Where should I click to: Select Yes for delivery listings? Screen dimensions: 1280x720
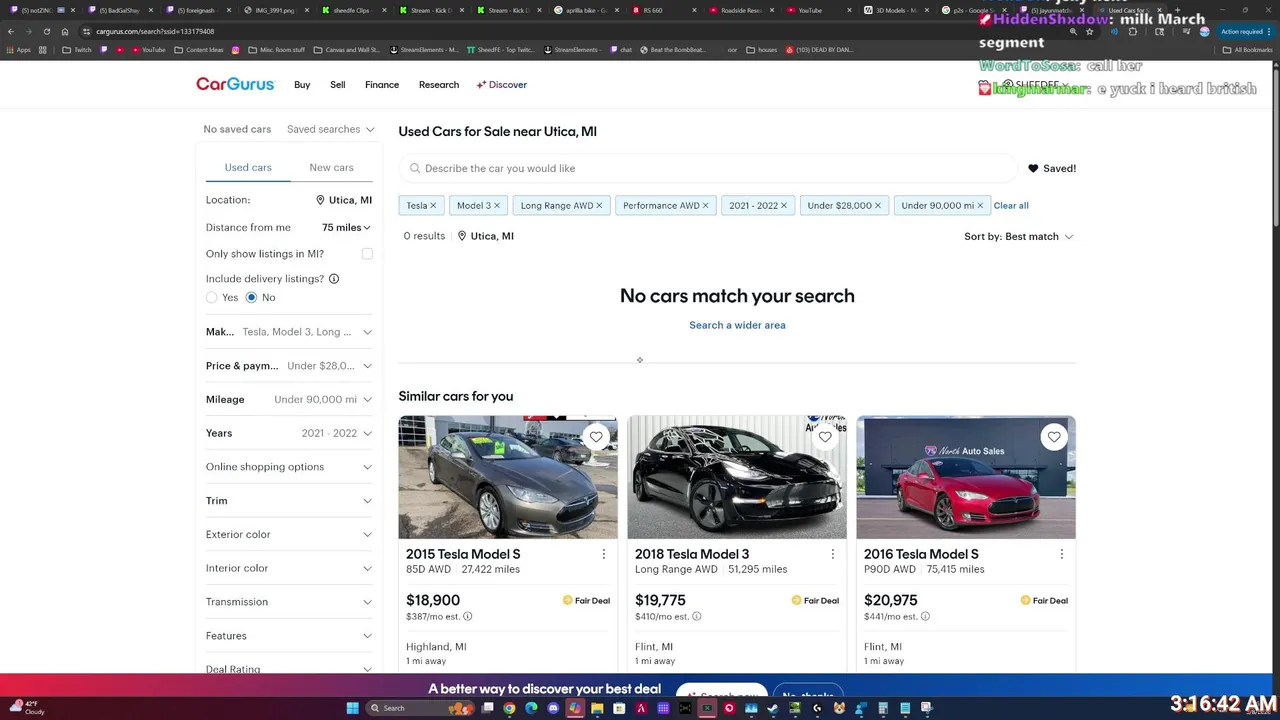[211, 298]
